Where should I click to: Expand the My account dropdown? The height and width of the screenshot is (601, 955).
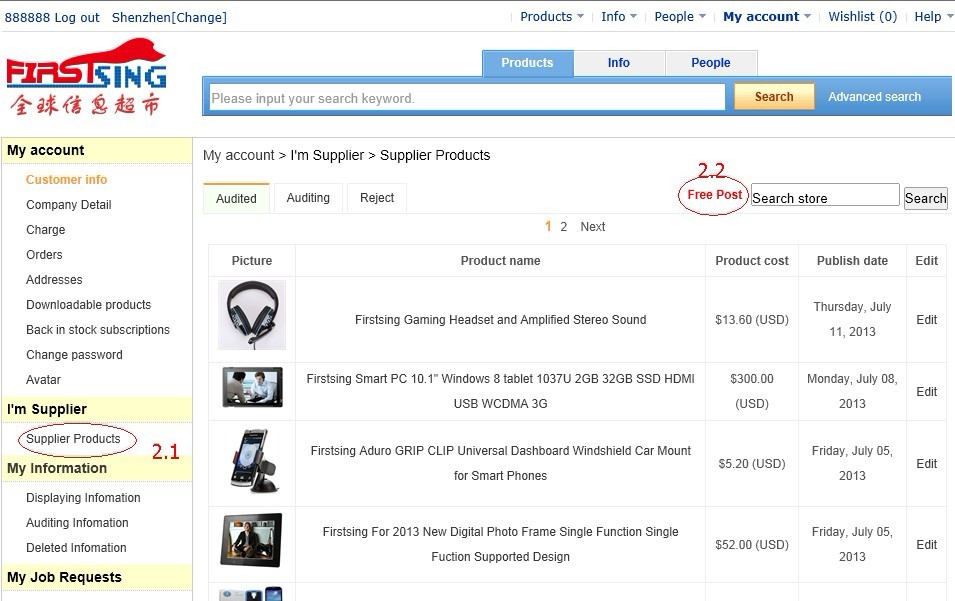tap(767, 17)
